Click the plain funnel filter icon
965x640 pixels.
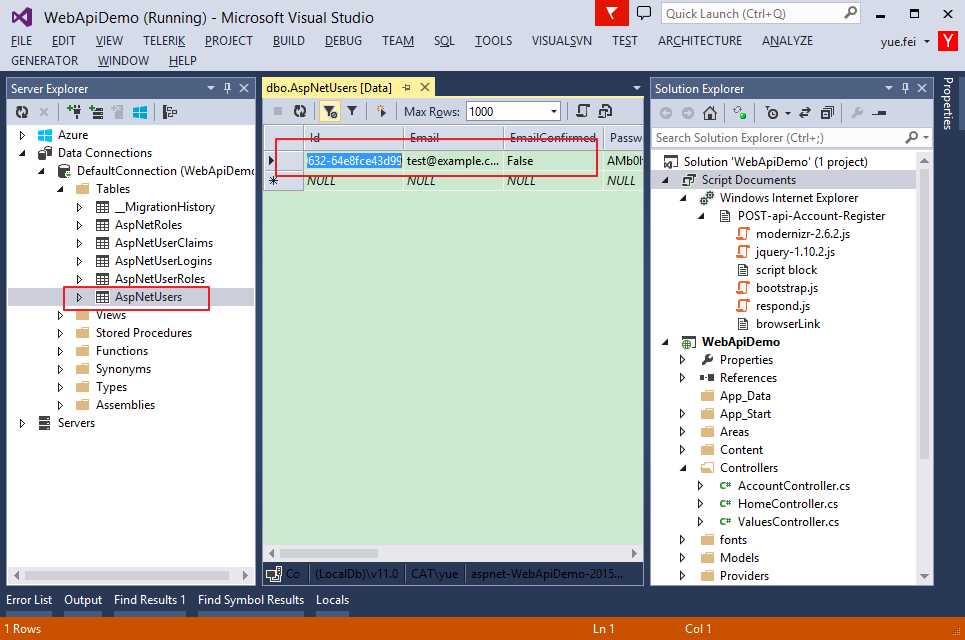coord(352,111)
